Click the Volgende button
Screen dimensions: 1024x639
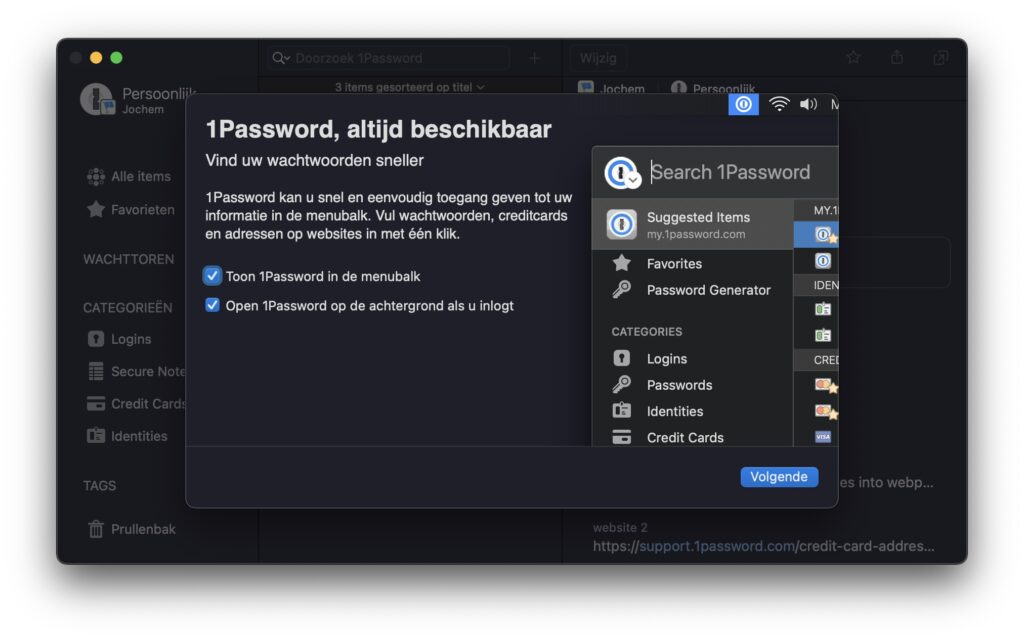point(778,477)
